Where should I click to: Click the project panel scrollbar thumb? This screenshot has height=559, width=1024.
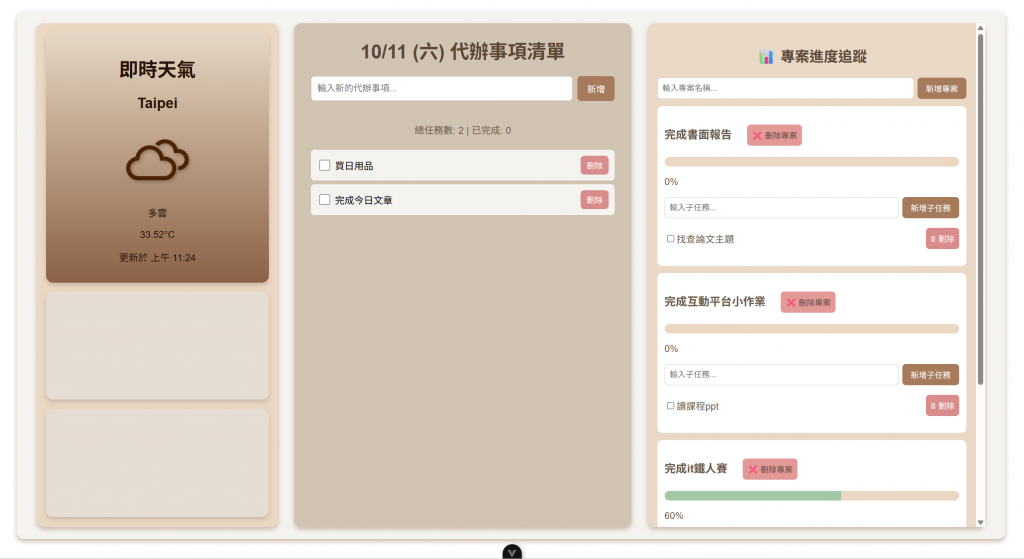[980, 209]
